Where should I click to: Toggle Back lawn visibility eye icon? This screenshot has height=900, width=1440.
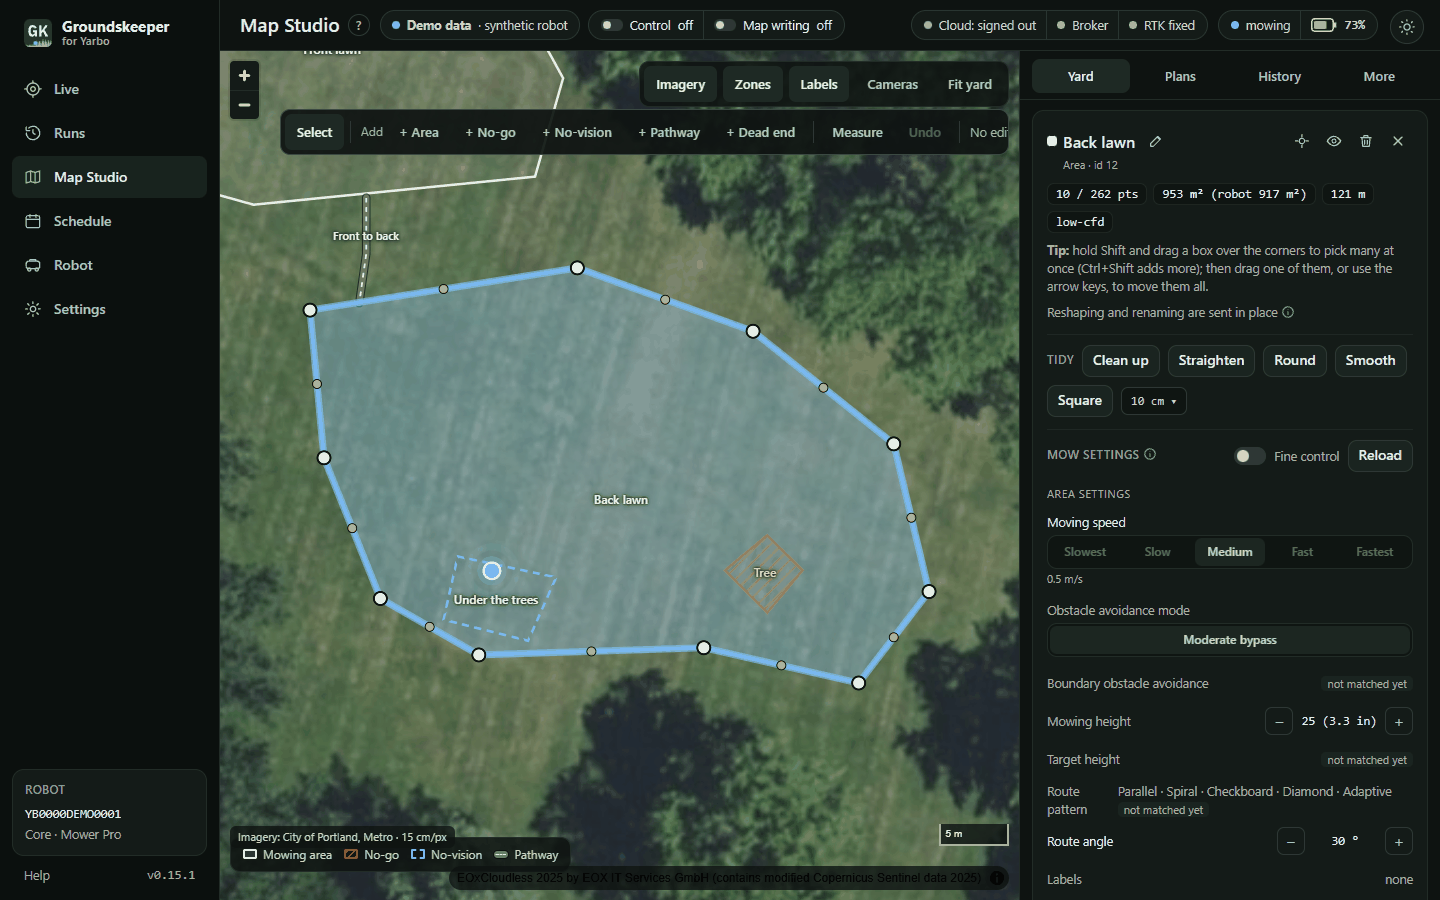point(1334,141)
